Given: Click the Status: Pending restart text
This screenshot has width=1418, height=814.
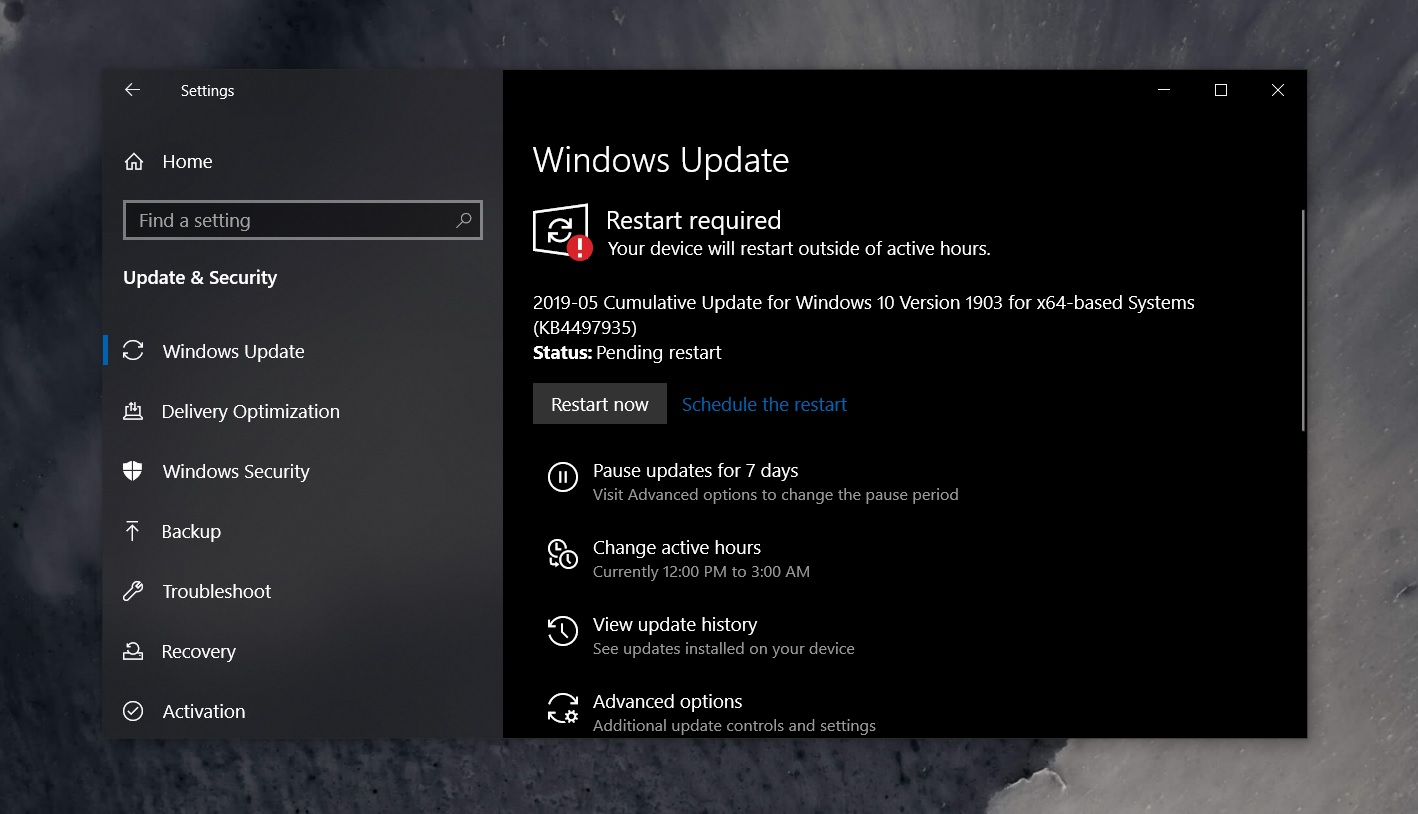Looking at the screenshot, I should [627, 352].
